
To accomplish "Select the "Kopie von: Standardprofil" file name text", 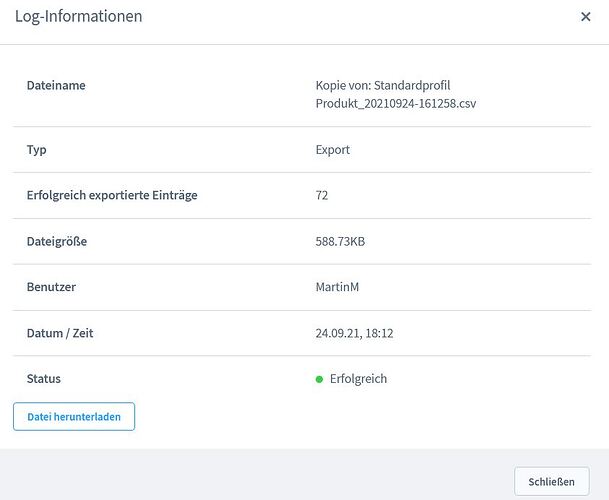I will pos(383,86).
